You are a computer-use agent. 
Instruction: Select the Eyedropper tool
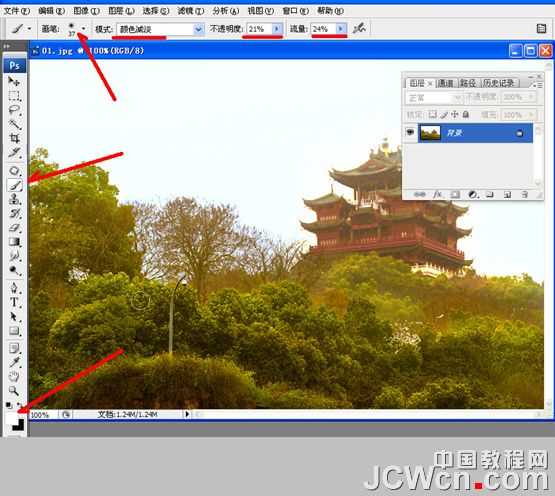point(14,362)
